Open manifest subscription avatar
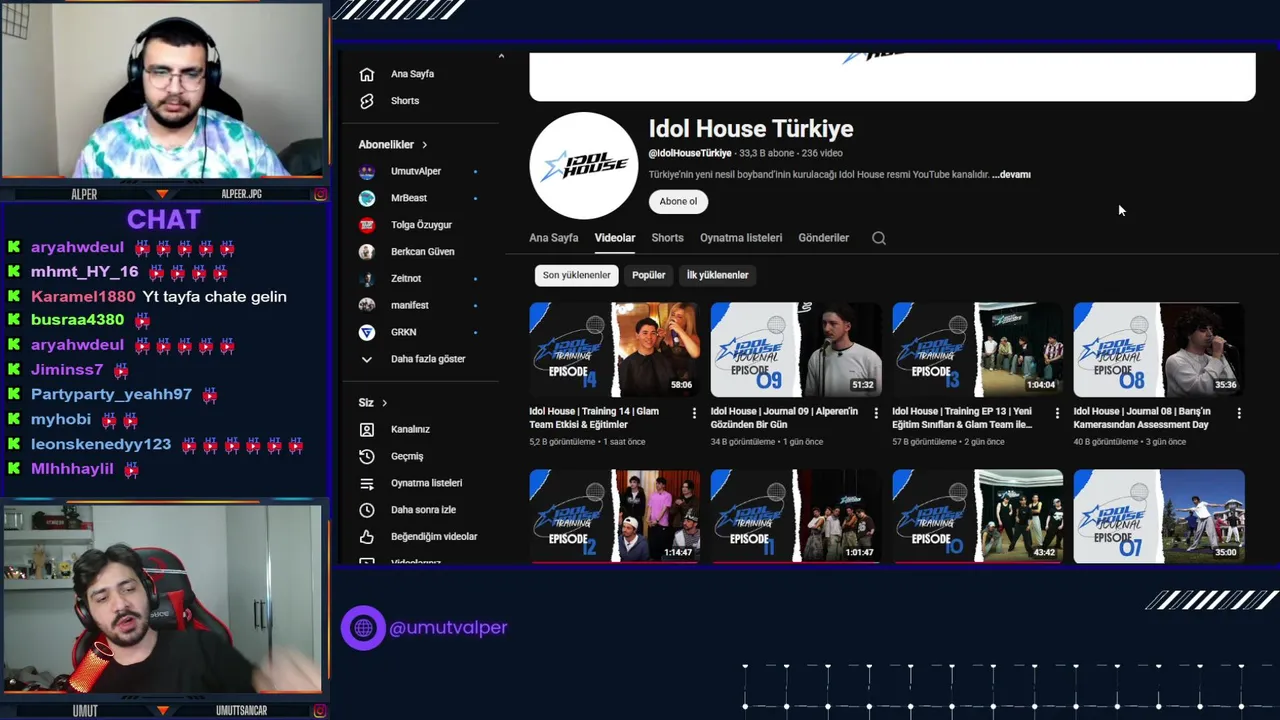1280x720 pixels. pyautogui.click(x=367, y=305)
